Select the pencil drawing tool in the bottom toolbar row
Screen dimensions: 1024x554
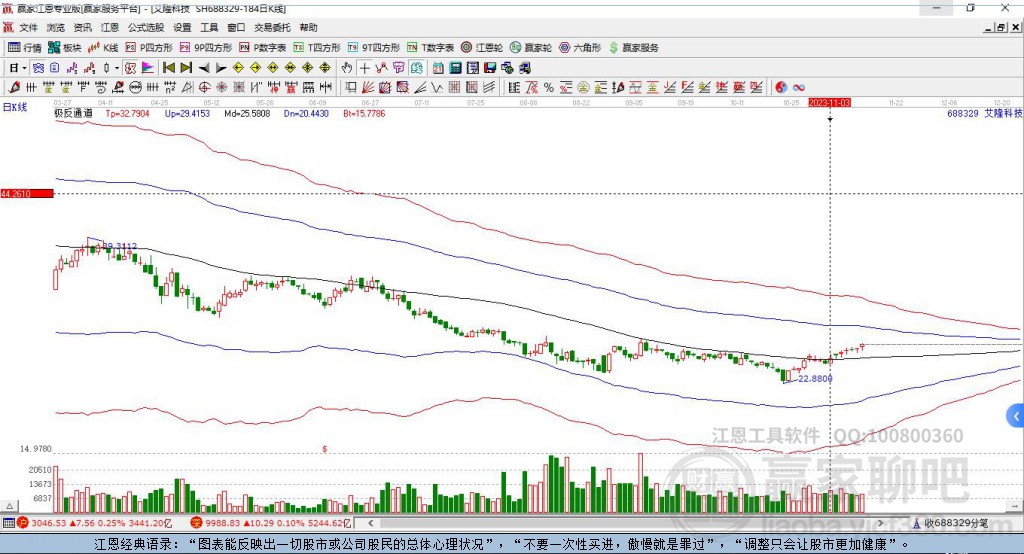pos(14,88)
